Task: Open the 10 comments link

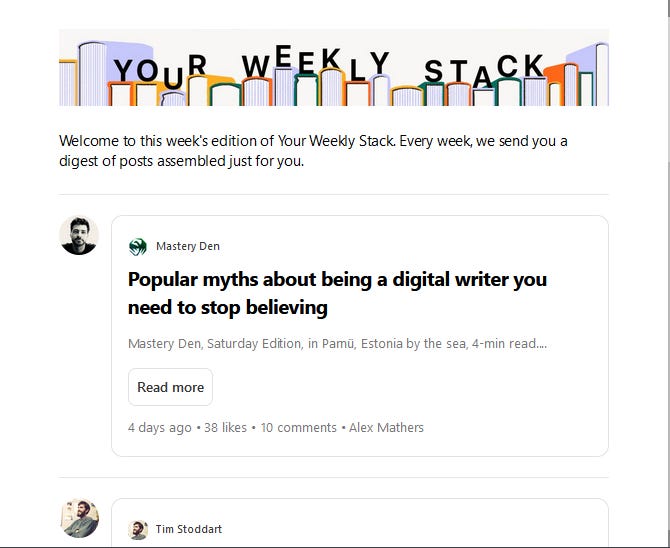Action: pyautogui.click(x=298, y=427)
